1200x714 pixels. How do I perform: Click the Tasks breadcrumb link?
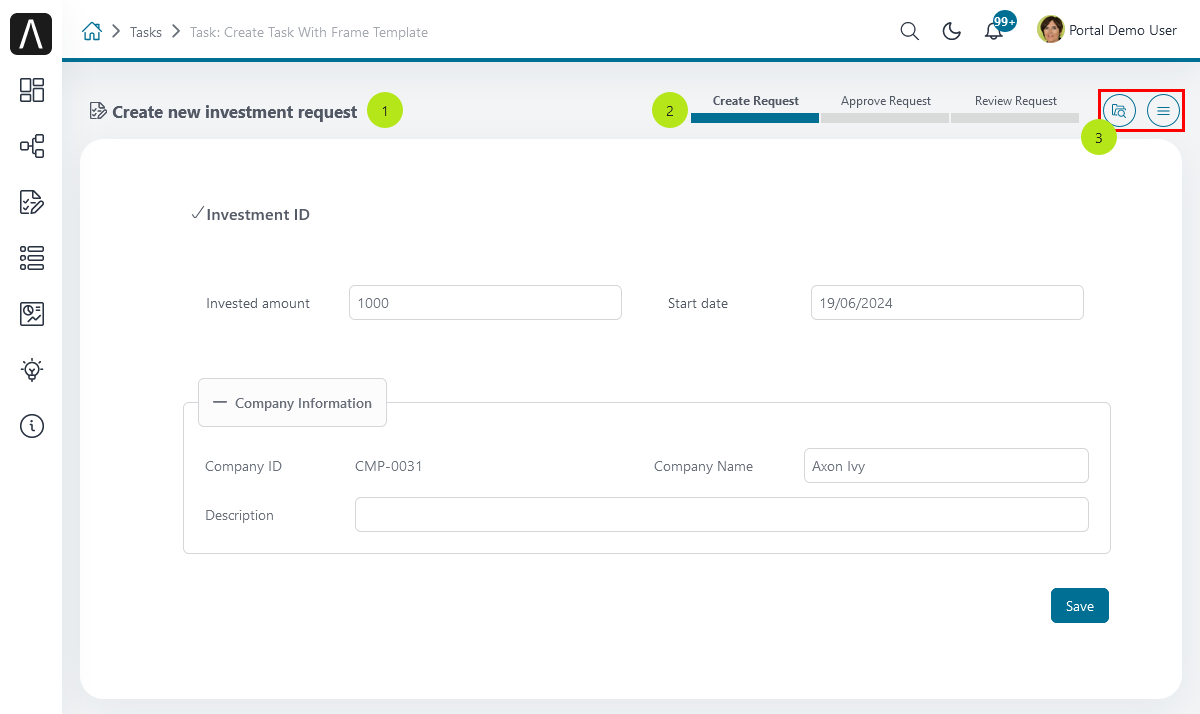146,32
